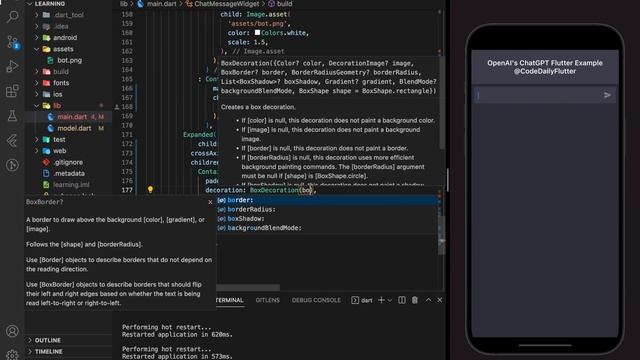Viewport: 640px width, 360px height.
Task: Split the terminal panel
Action: pos(402,300)
